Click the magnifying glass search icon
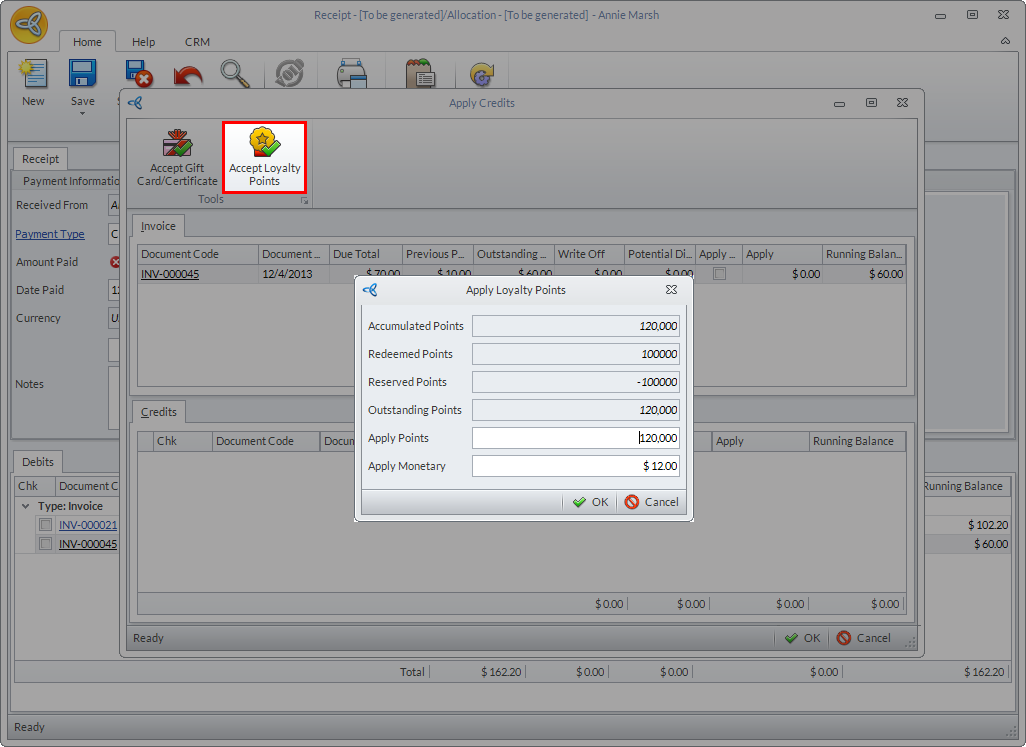 235,75
